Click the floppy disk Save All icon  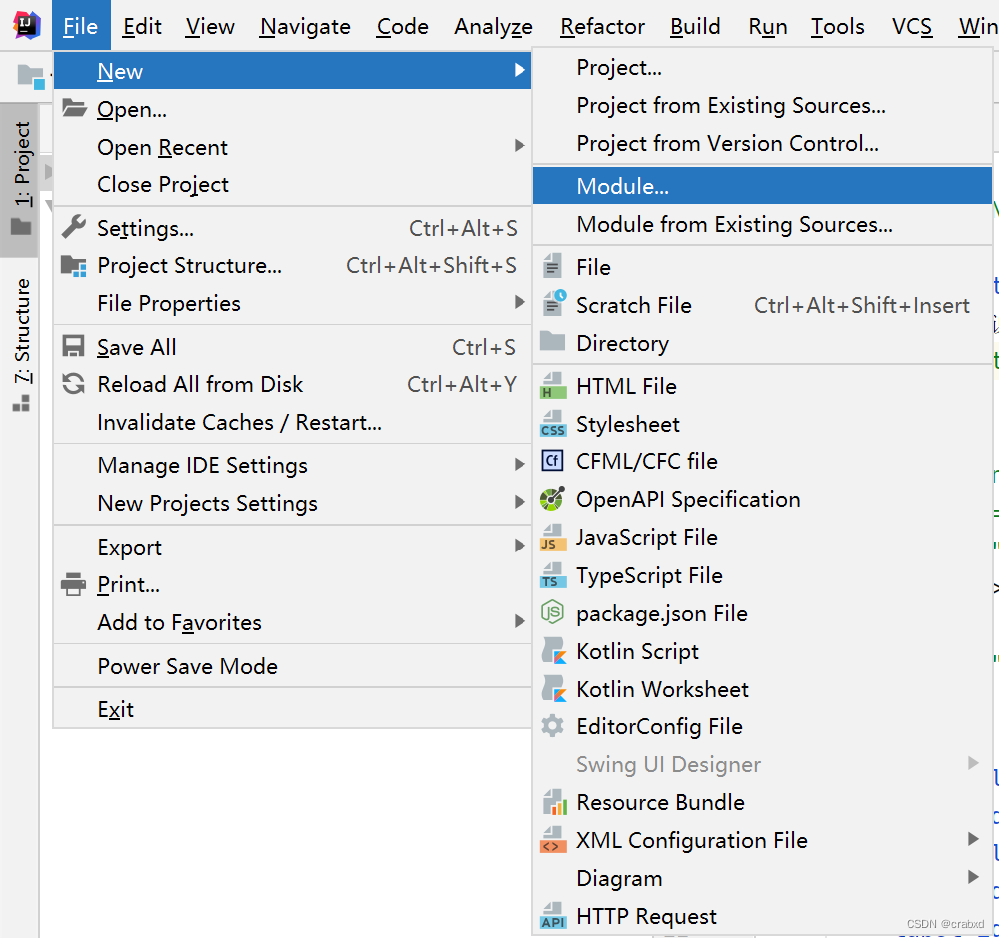73,347
